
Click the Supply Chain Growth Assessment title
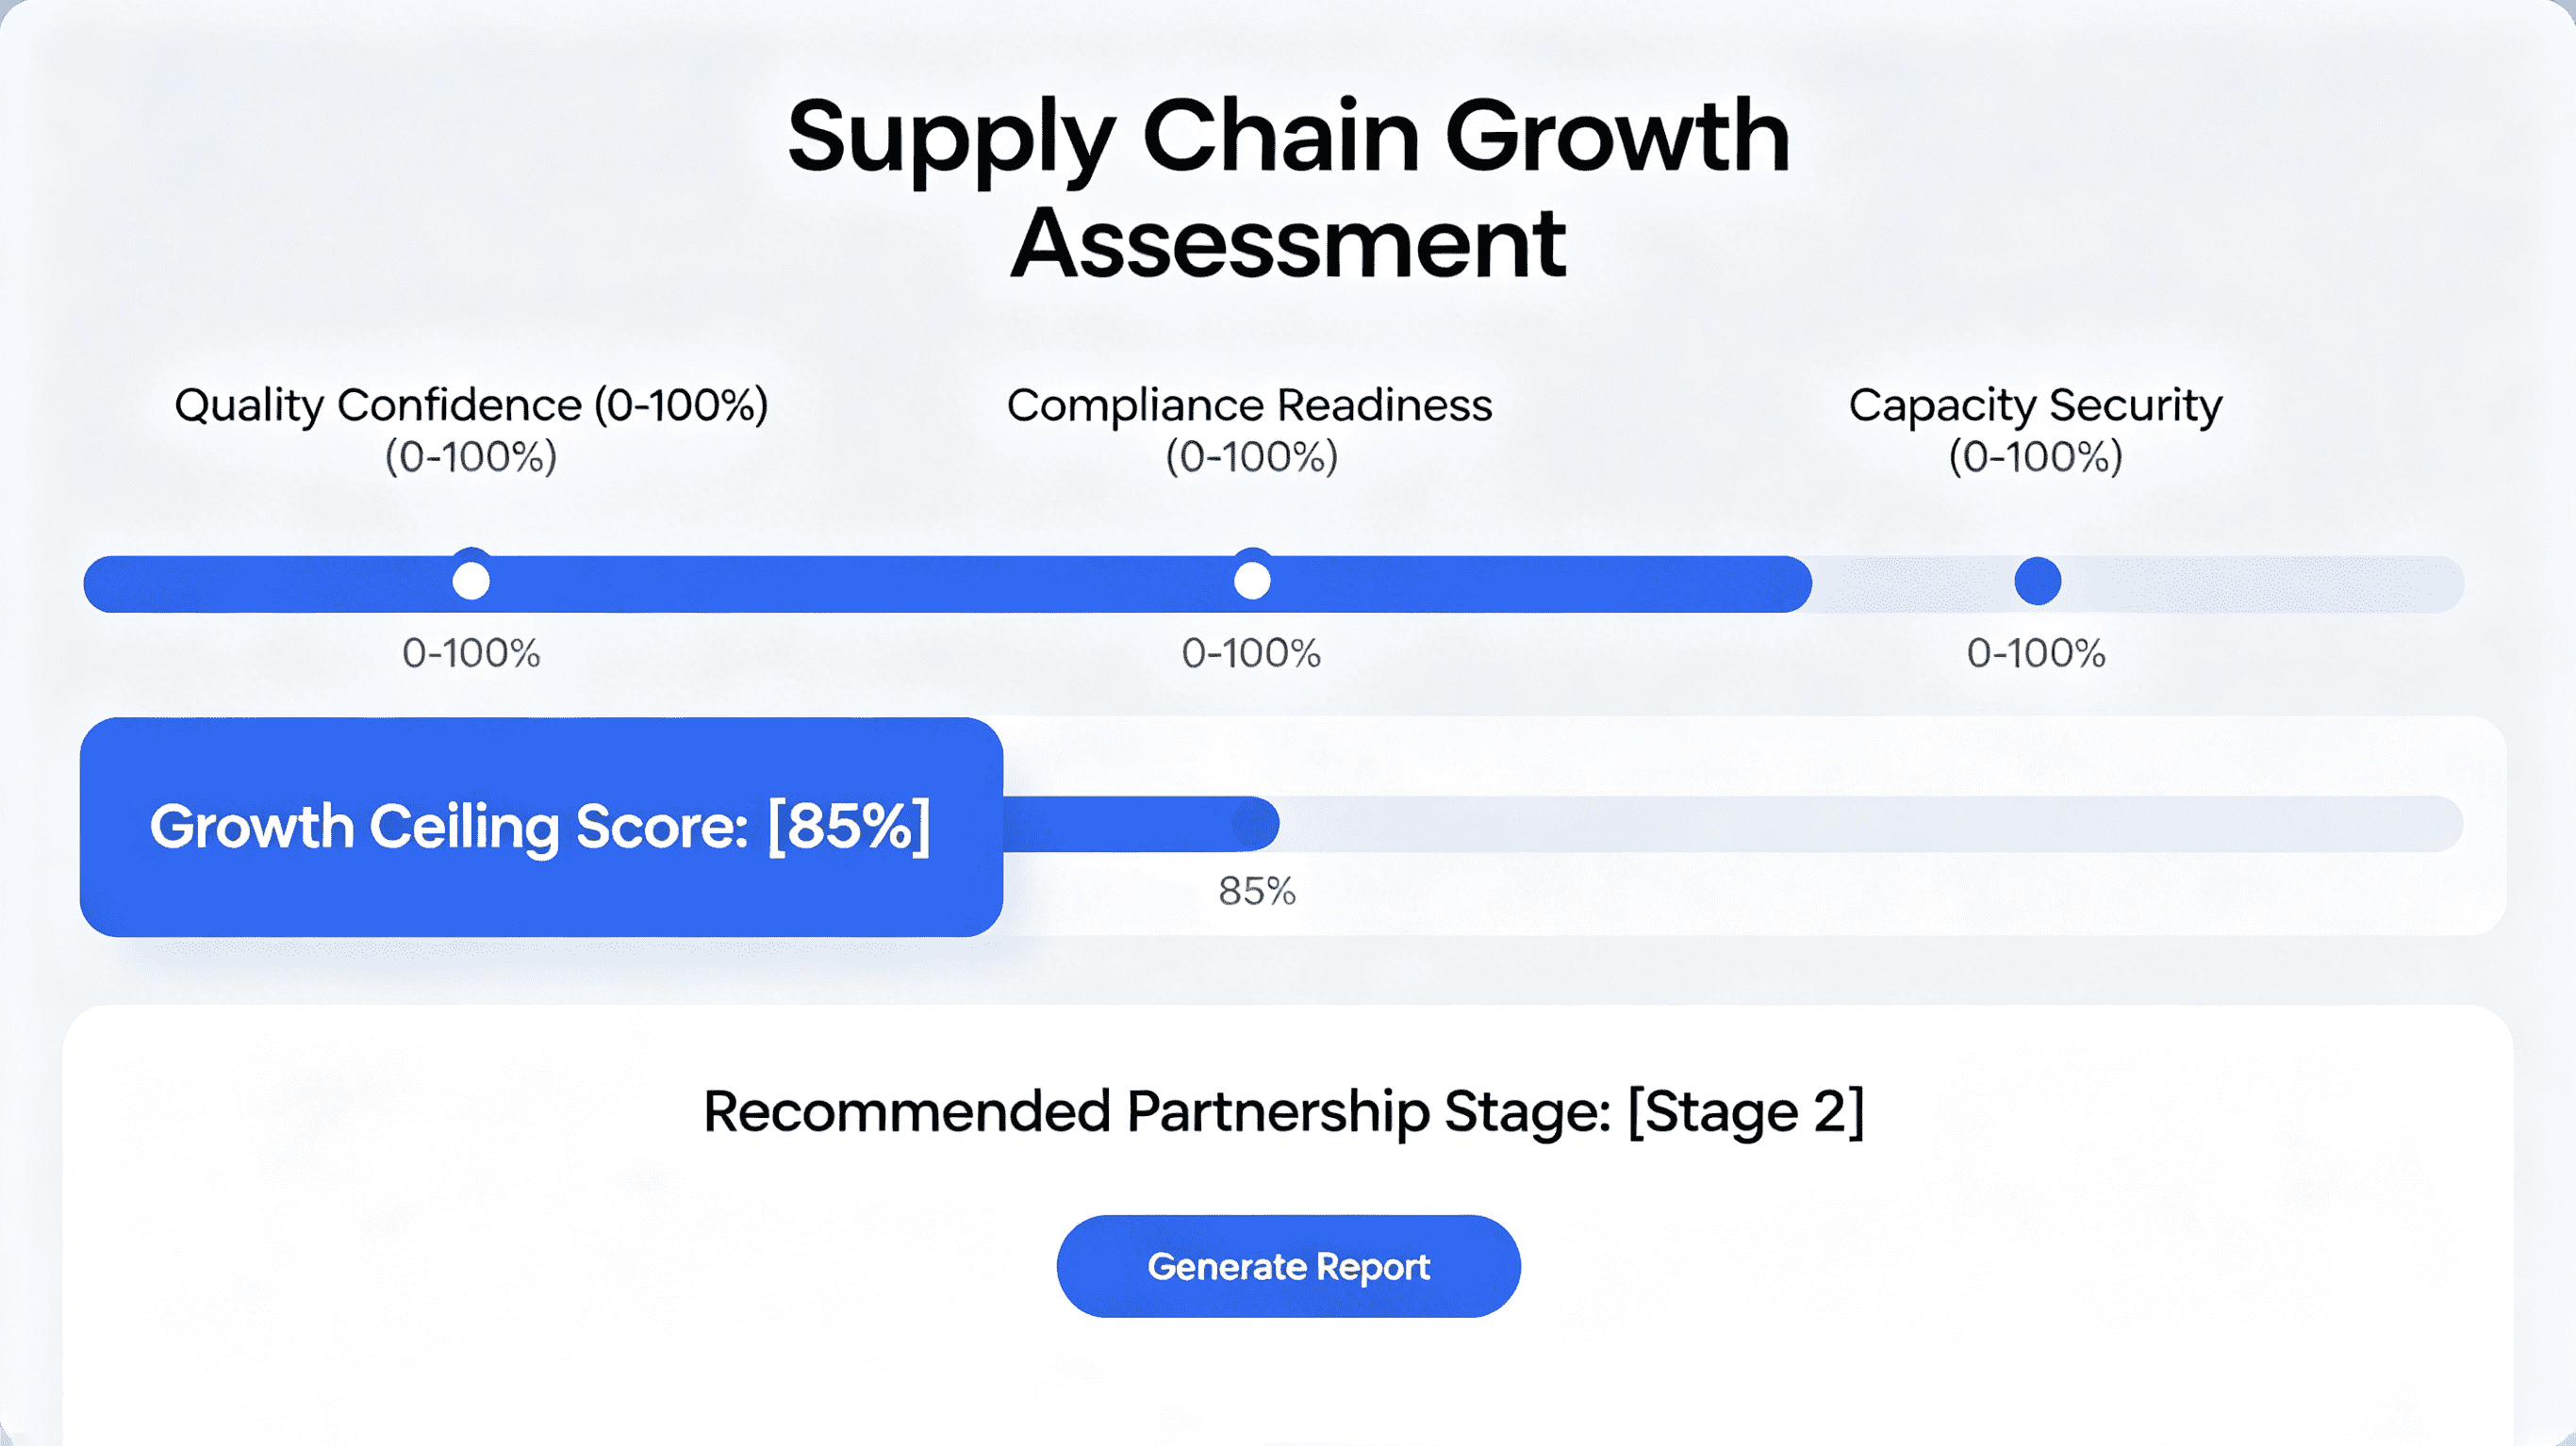pos(1288,188)
